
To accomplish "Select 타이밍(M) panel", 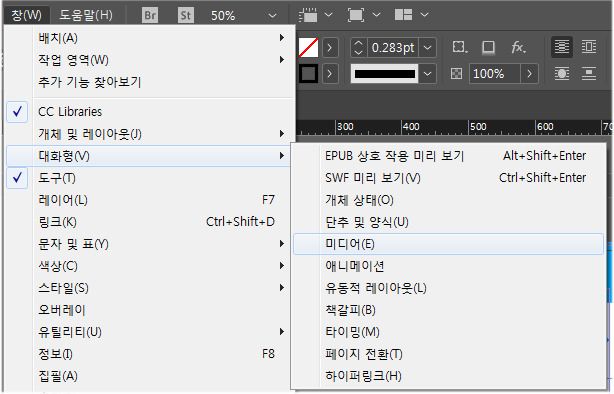I will pyautogui.click(x=449, y=332).
